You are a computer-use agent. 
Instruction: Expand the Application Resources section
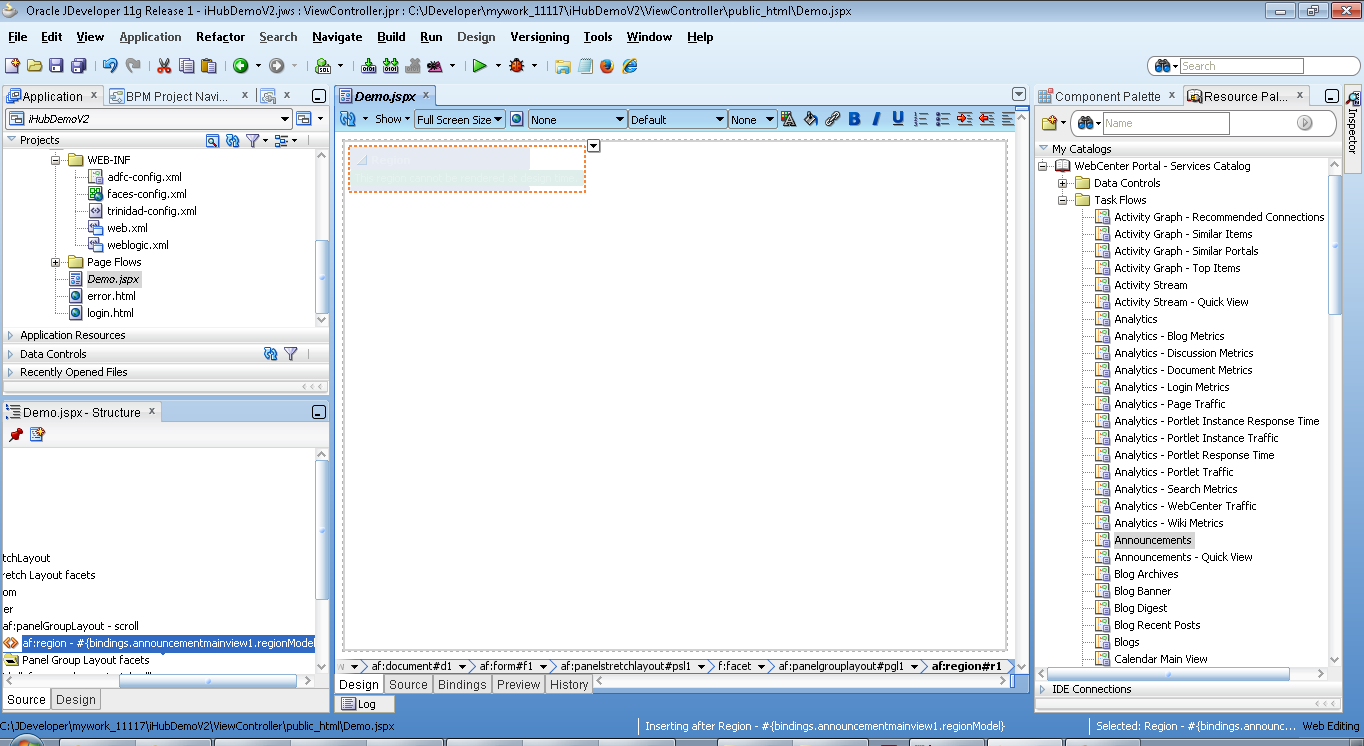11,336
